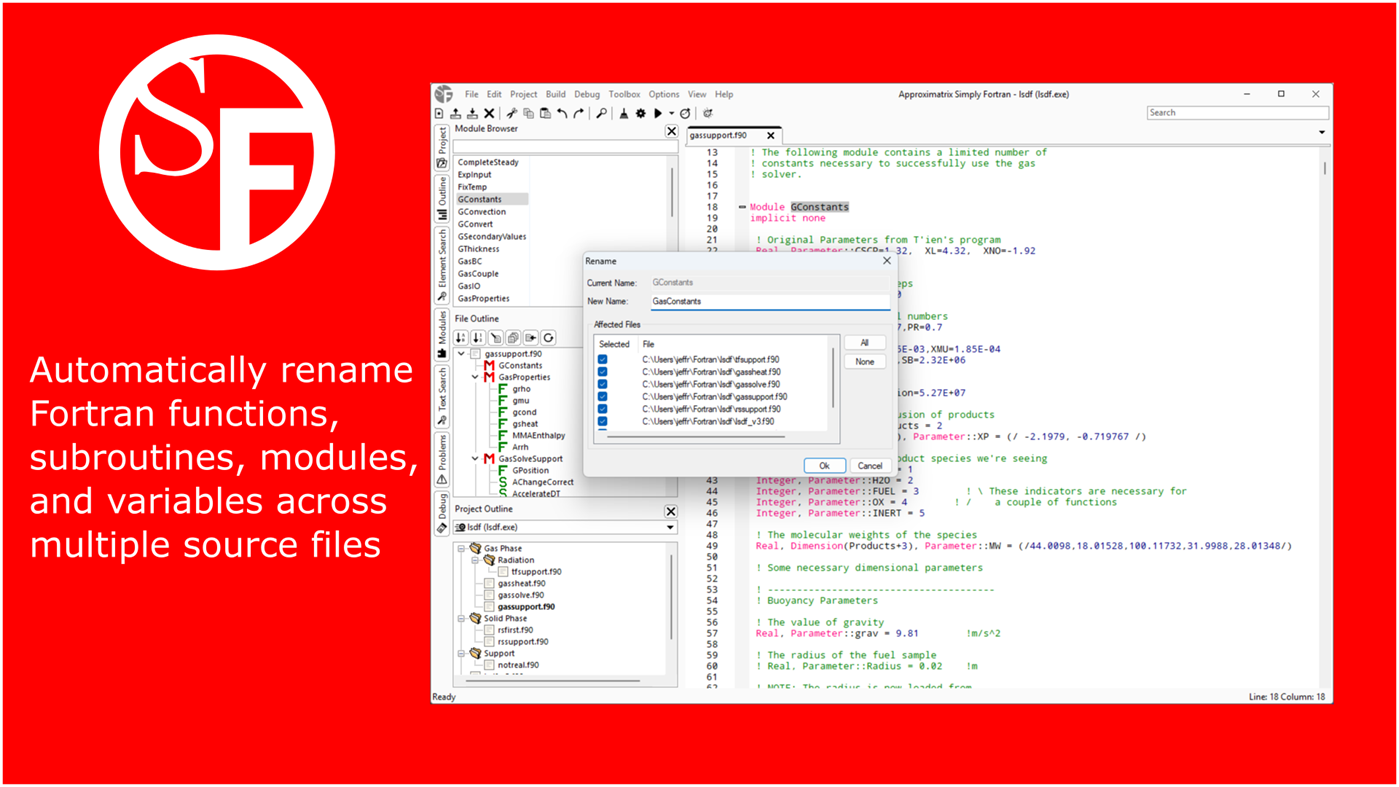Click the stopwatch profile toolbar icon
1399x787 pixels.
(x=685, y=114)
